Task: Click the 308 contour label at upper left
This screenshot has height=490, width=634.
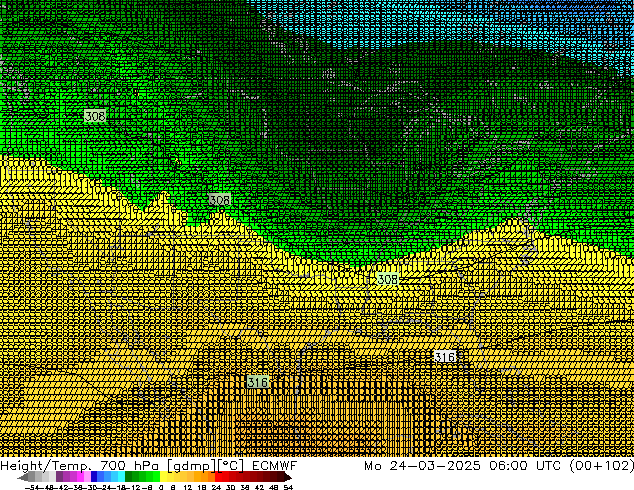Action: click(95, 116)
